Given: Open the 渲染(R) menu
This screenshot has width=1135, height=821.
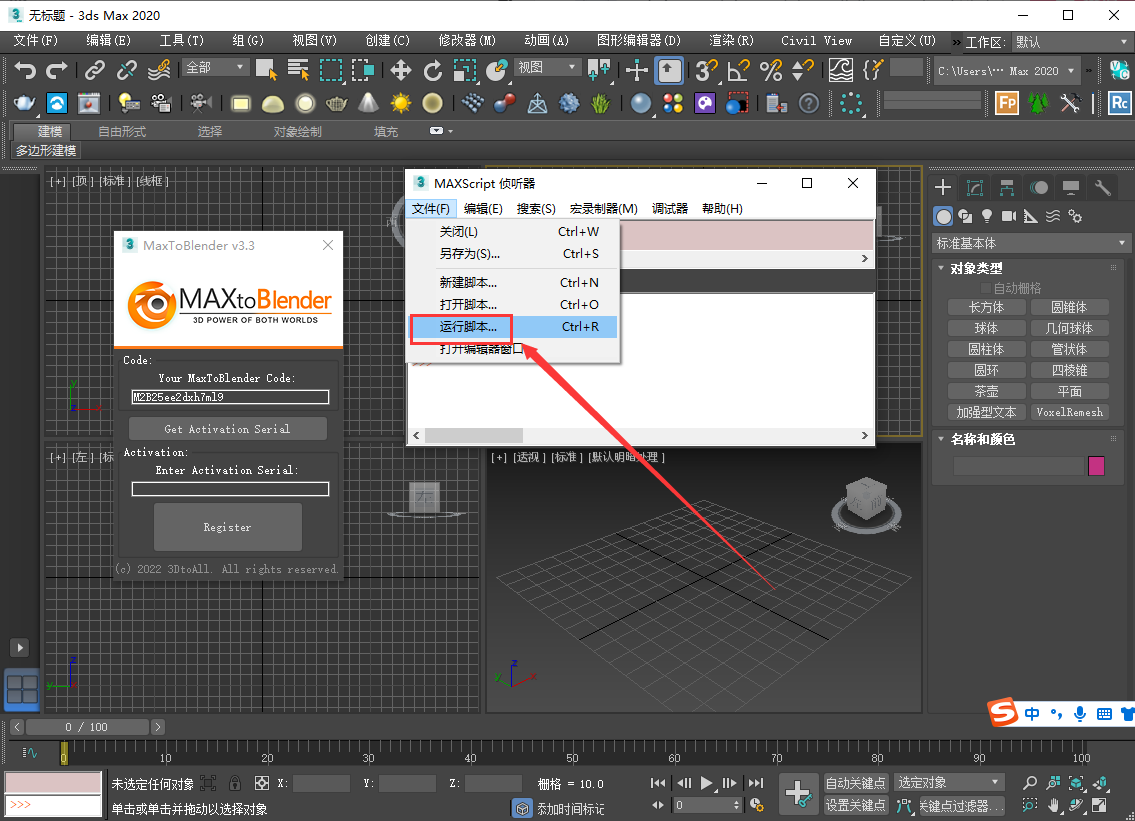Looking at the screenshot, I should [731, 41].
